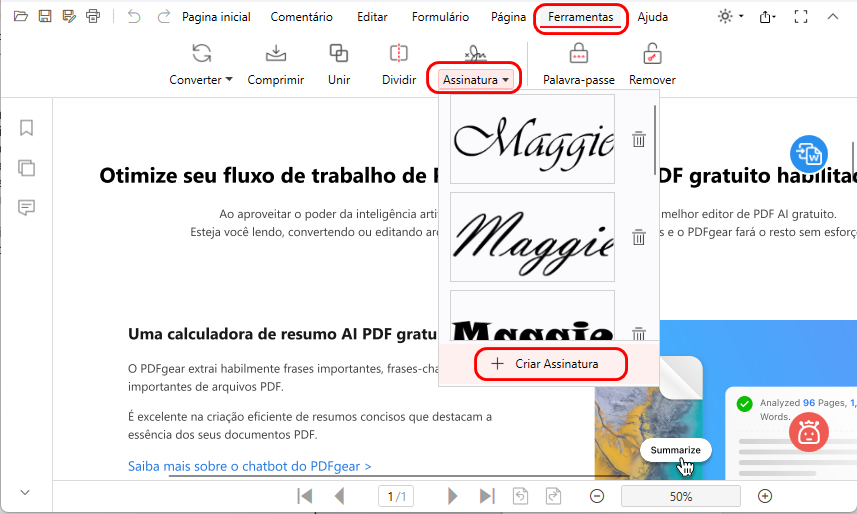Open the Bookmarks sidebar panel
This screenshot has width=857, height=514.
pyautogui.click(x=26, y=128)
